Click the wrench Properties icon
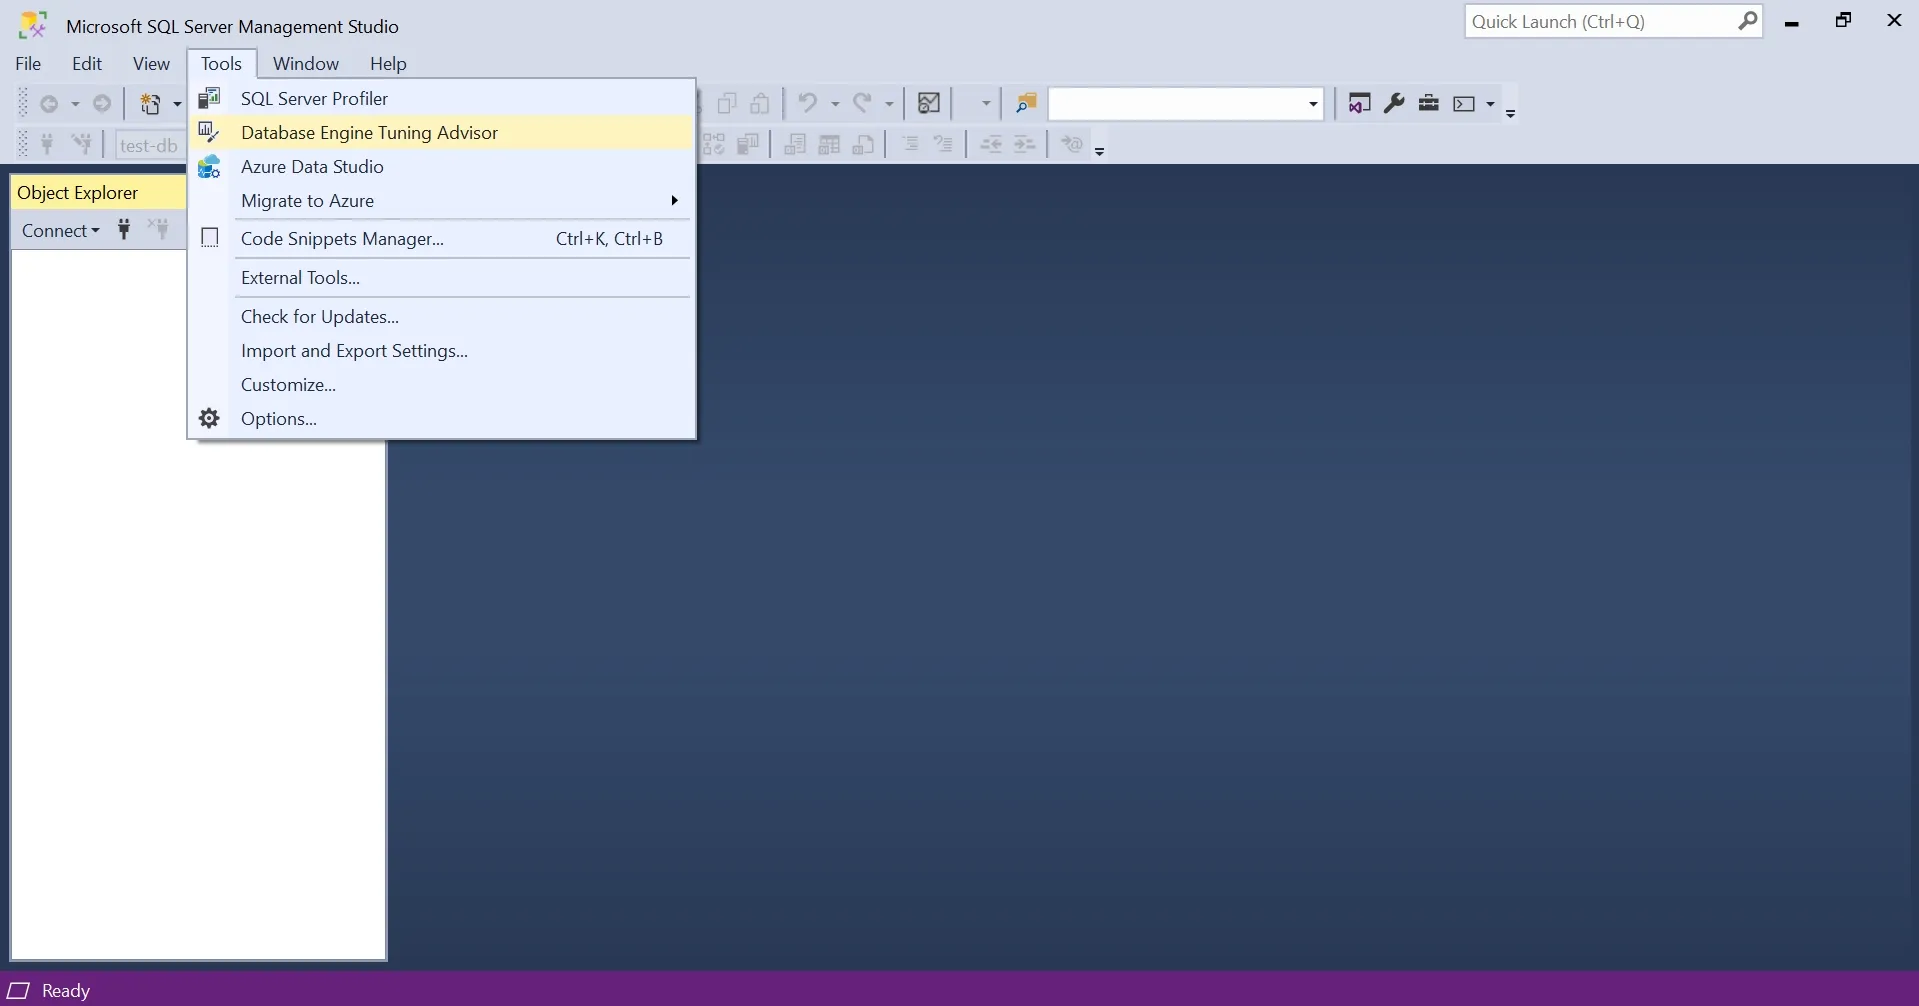The image size is (1919, 1006). tap(1394, 103)
